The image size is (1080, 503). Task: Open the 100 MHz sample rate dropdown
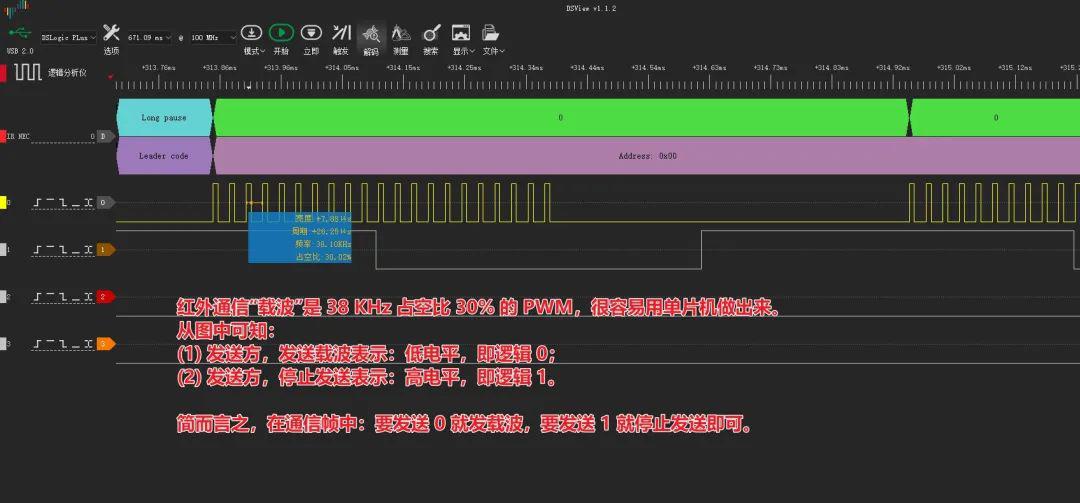[213, 38]
